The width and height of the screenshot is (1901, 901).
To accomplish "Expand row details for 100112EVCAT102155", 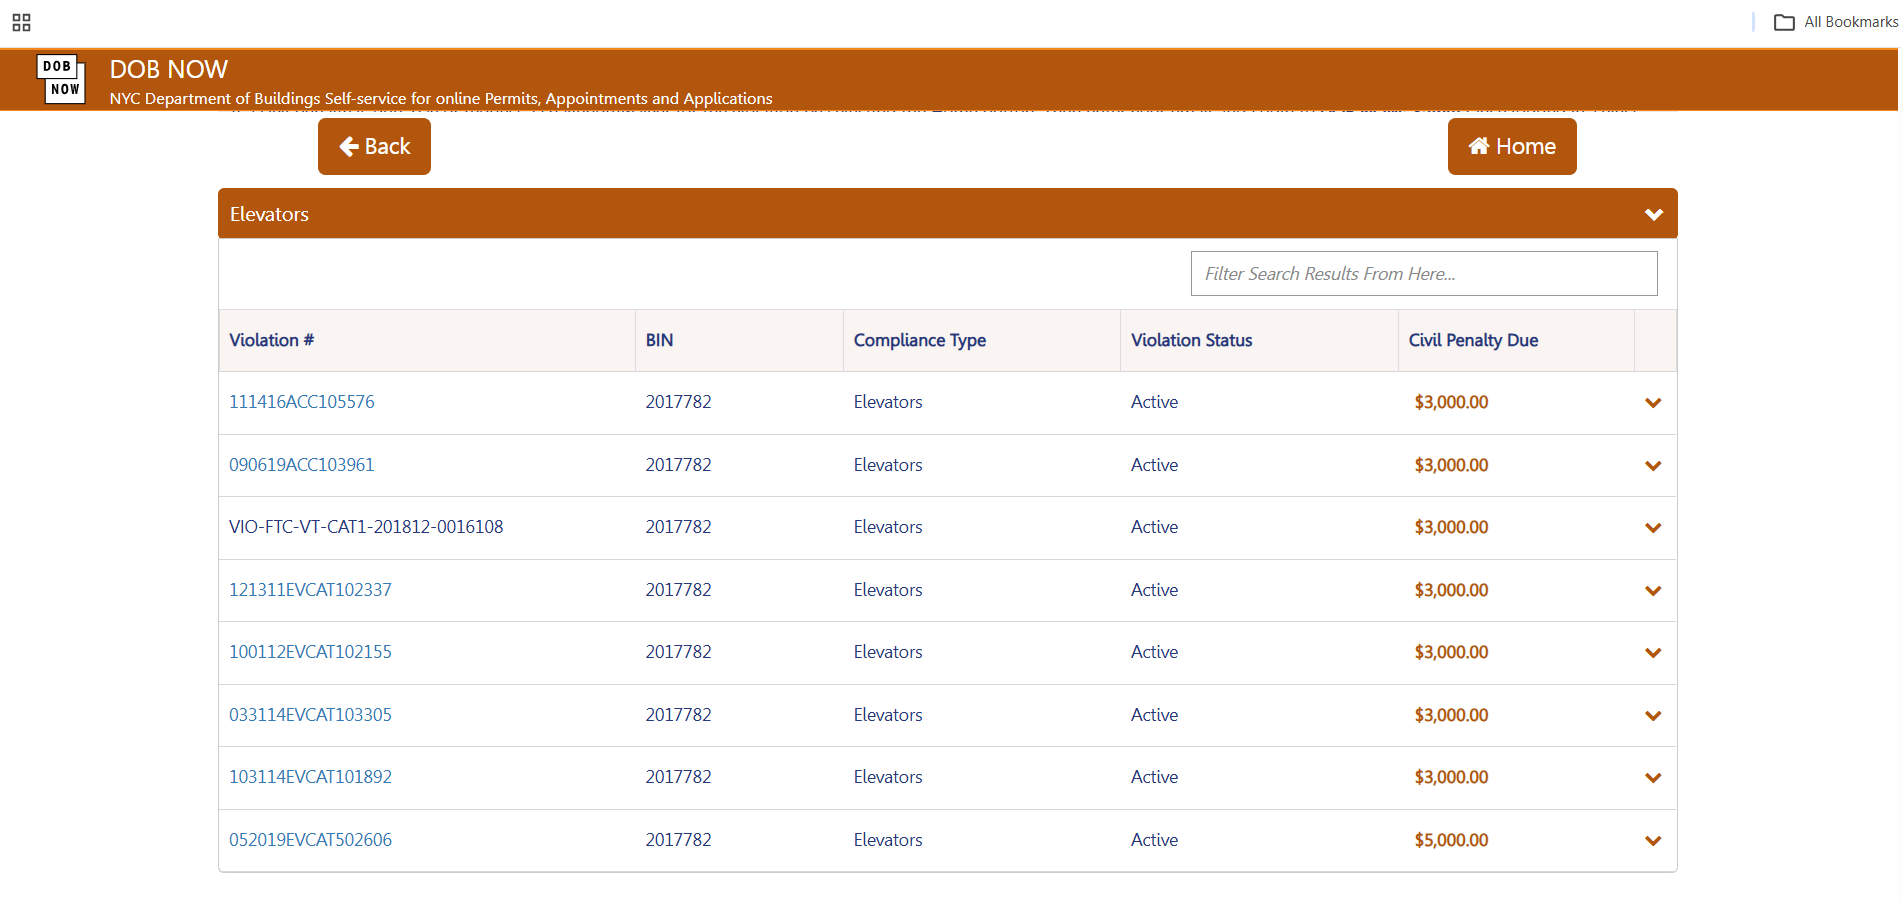I will point(1653,653).
